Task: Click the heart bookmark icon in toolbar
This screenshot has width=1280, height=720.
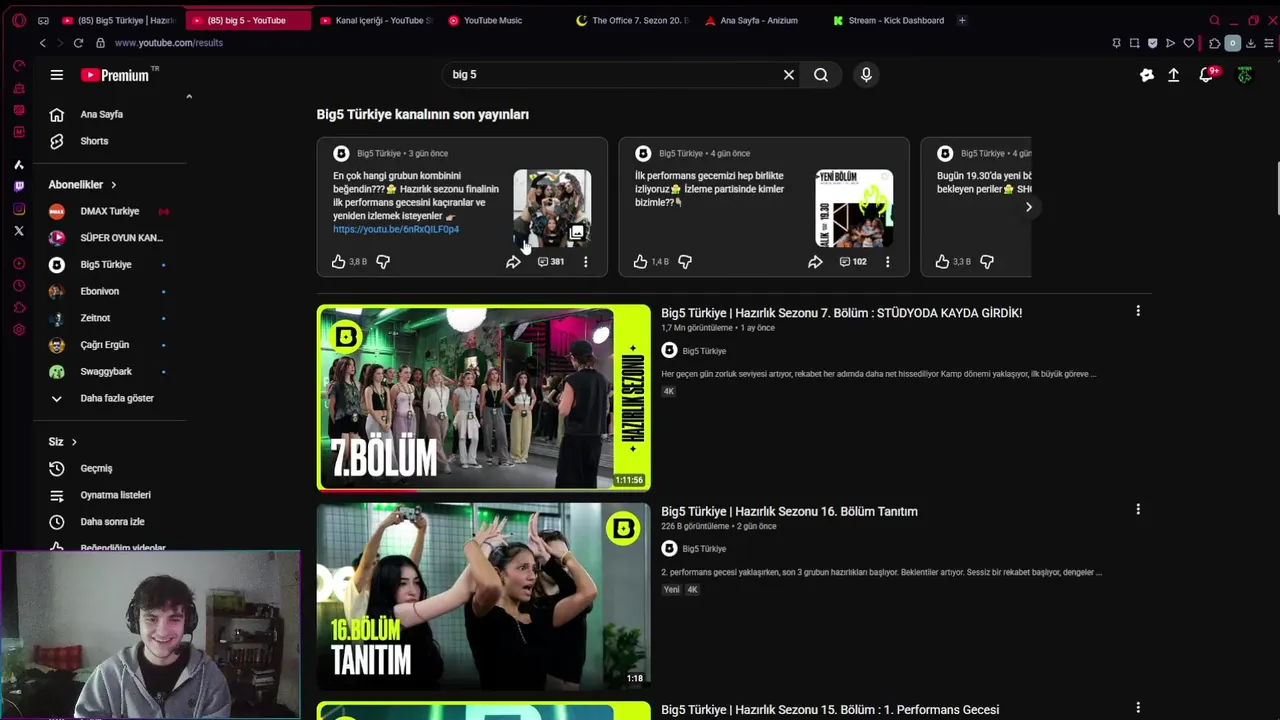Action: [x=1188, y=43]
